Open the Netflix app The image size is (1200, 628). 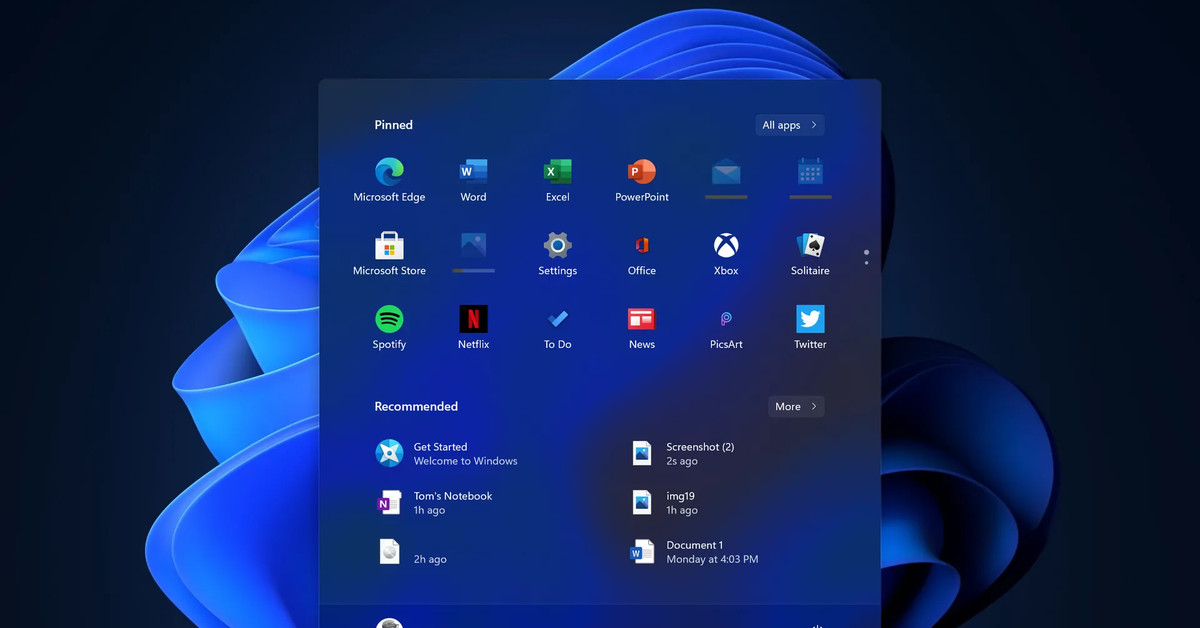(473, 328)
